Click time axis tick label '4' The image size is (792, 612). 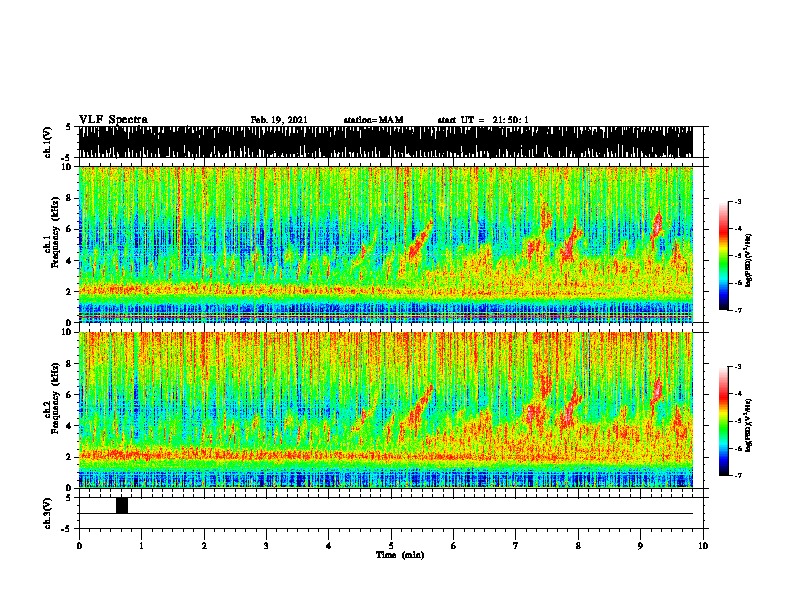329,545
